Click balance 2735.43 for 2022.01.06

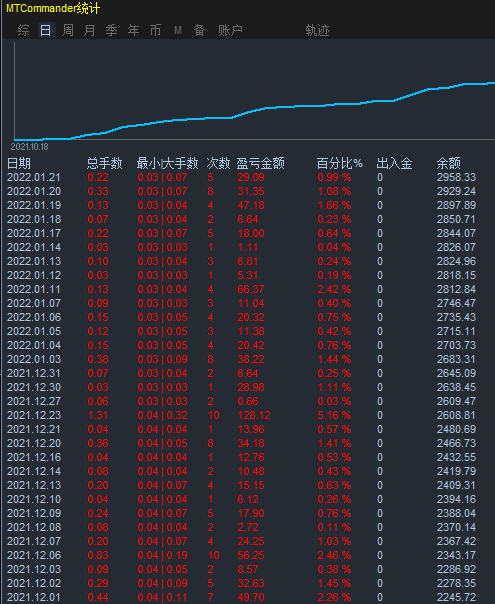point(456,317)
